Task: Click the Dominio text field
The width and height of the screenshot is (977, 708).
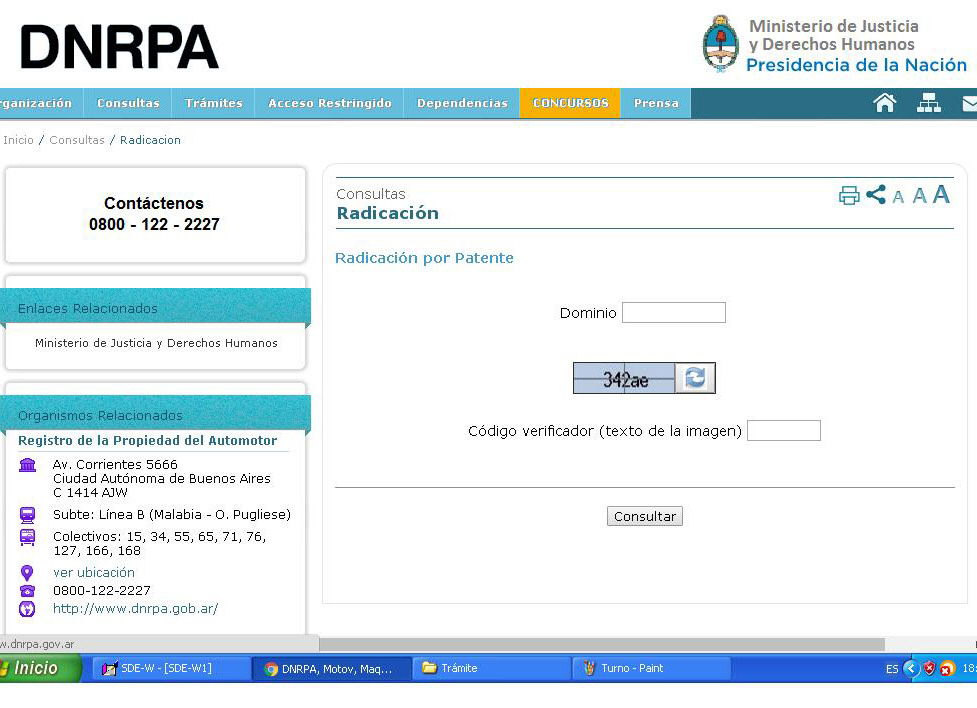Action: tap(673, 313)
